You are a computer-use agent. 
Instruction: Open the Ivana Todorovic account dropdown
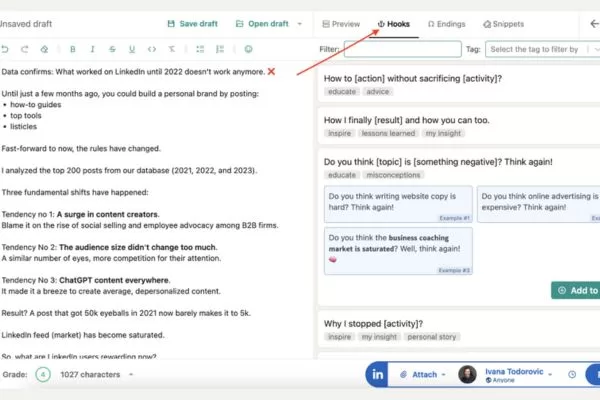tap(550, 374)
